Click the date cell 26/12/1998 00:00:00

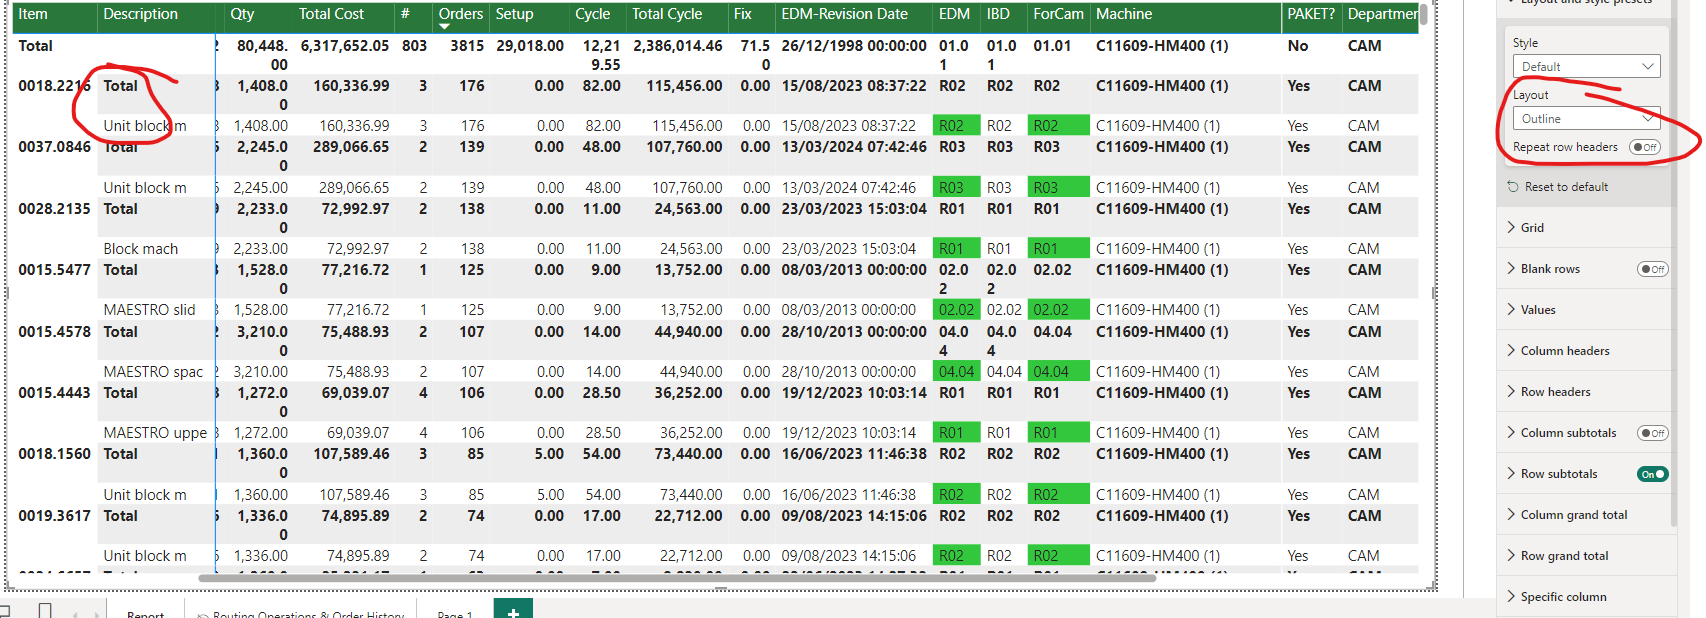pos(854,46)
